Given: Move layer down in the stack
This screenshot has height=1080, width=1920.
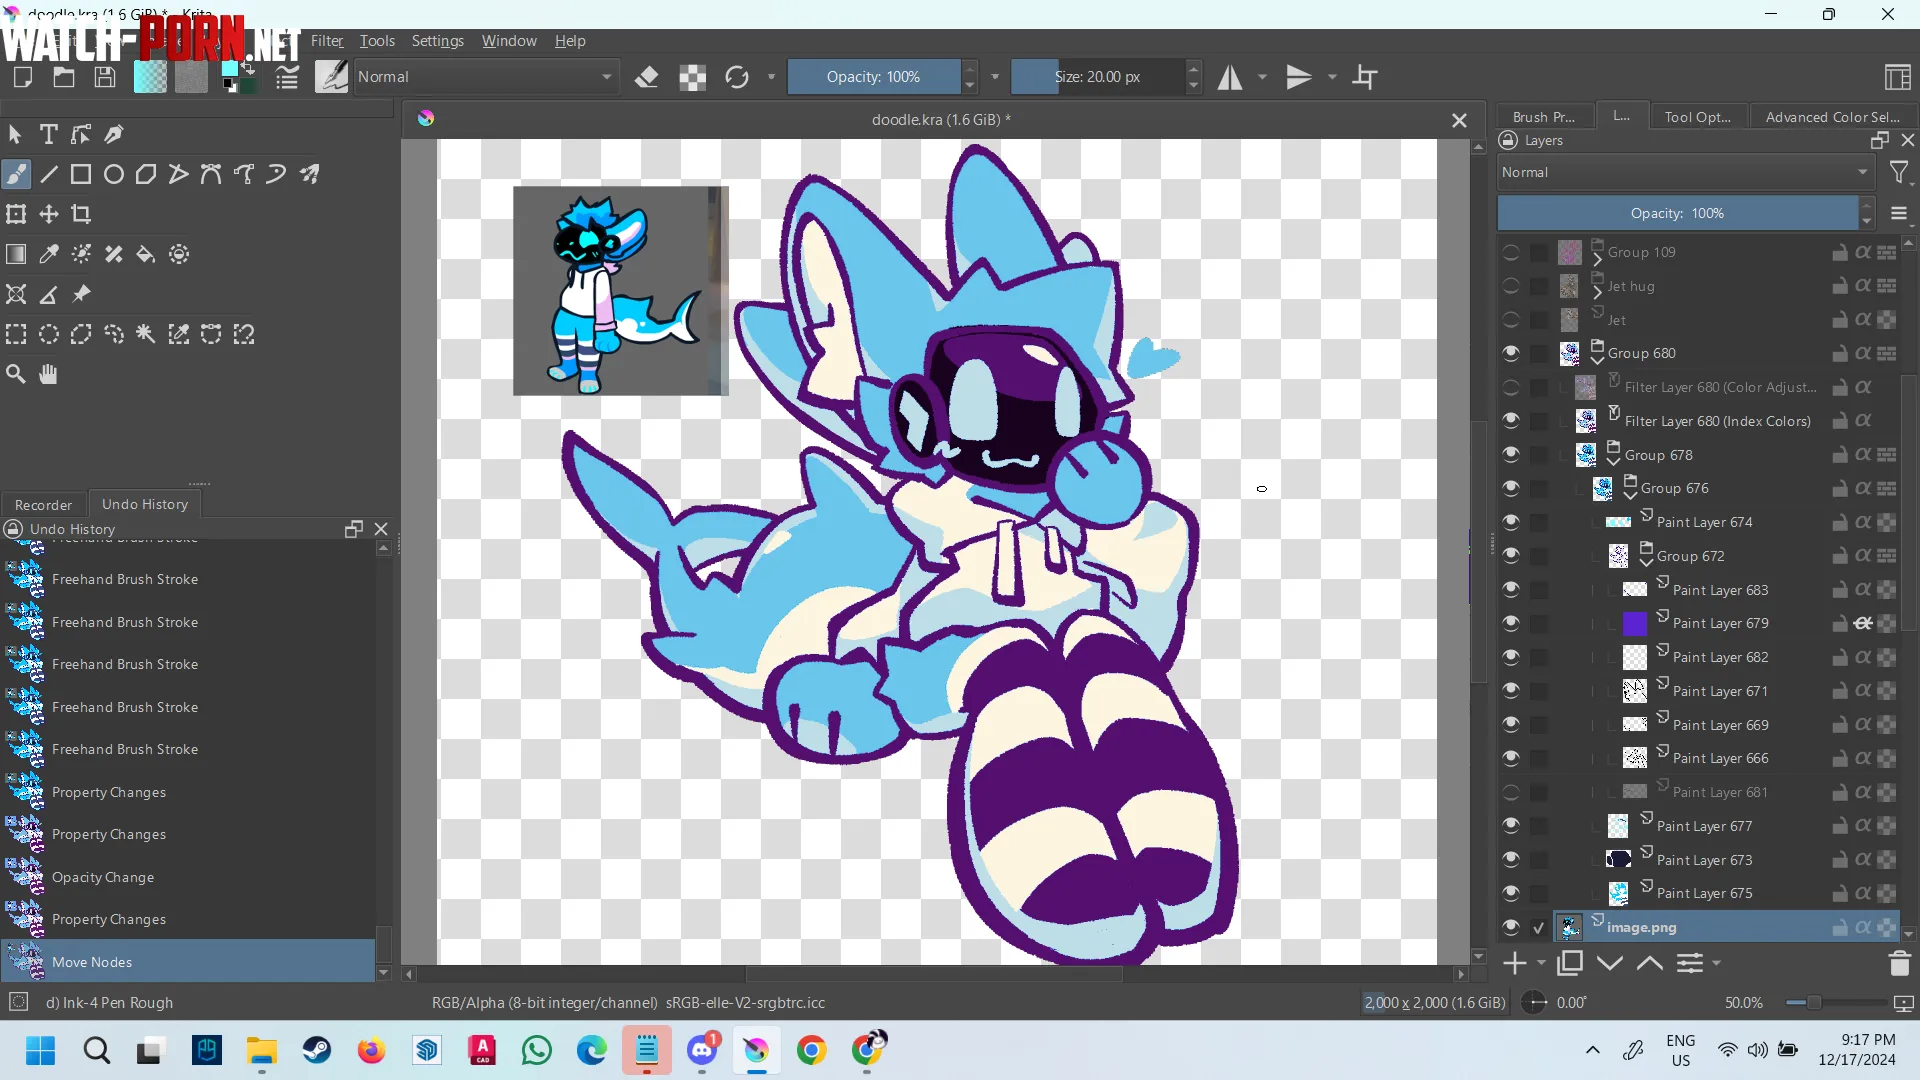Looking at the screenshot, I should [x=1610, y=963].
